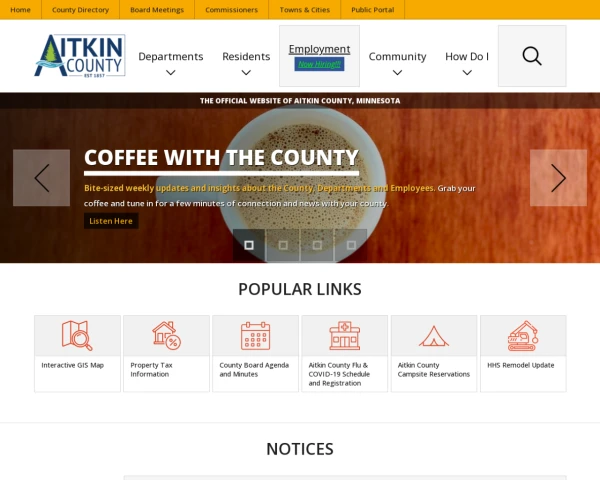The width and height of the screenshot is (600, 480).
Task: Open Board Meetings in top bar
Action: pos(157,10)
